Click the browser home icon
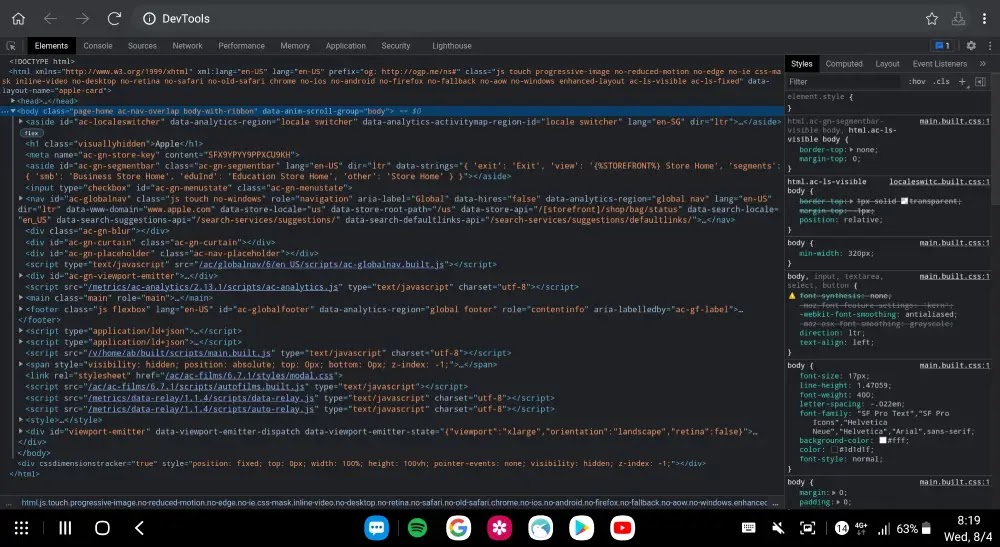The height and width of the screenshot is (547, 1000). [x=18, y=18]
